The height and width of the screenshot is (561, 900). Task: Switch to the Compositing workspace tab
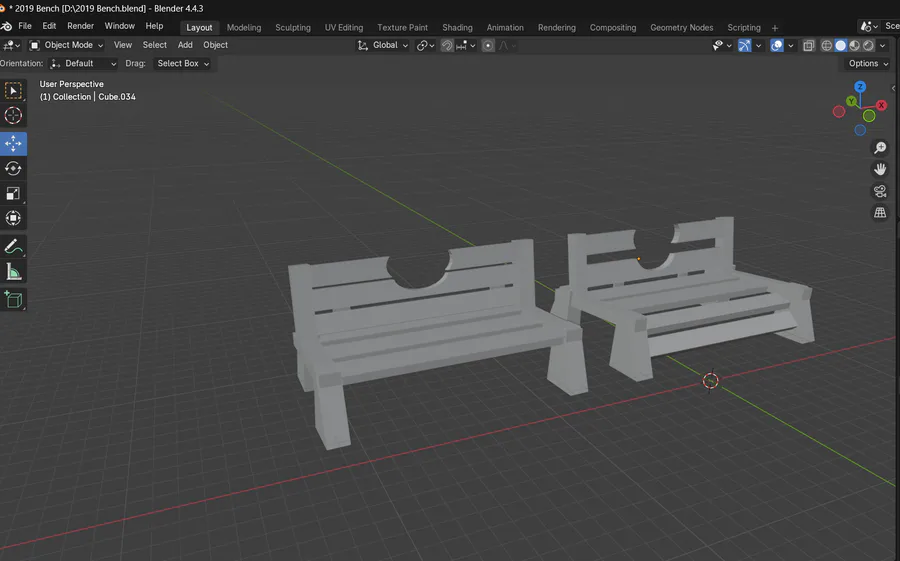click(613, 28)
